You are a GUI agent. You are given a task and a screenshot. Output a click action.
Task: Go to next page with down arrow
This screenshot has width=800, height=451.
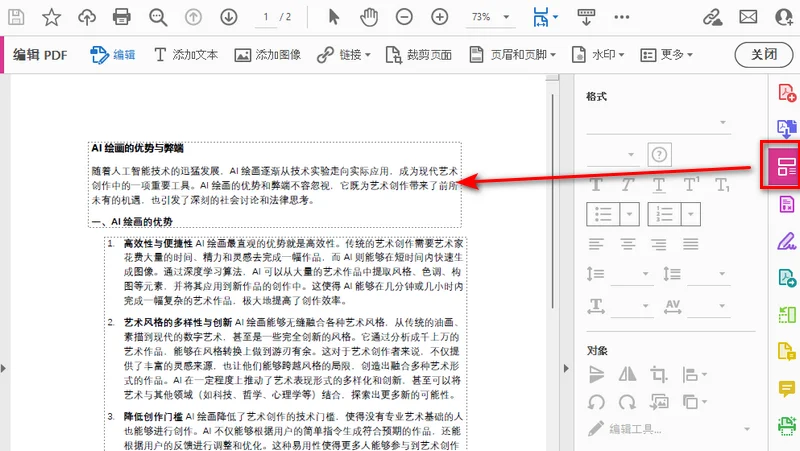click(229, 17)
